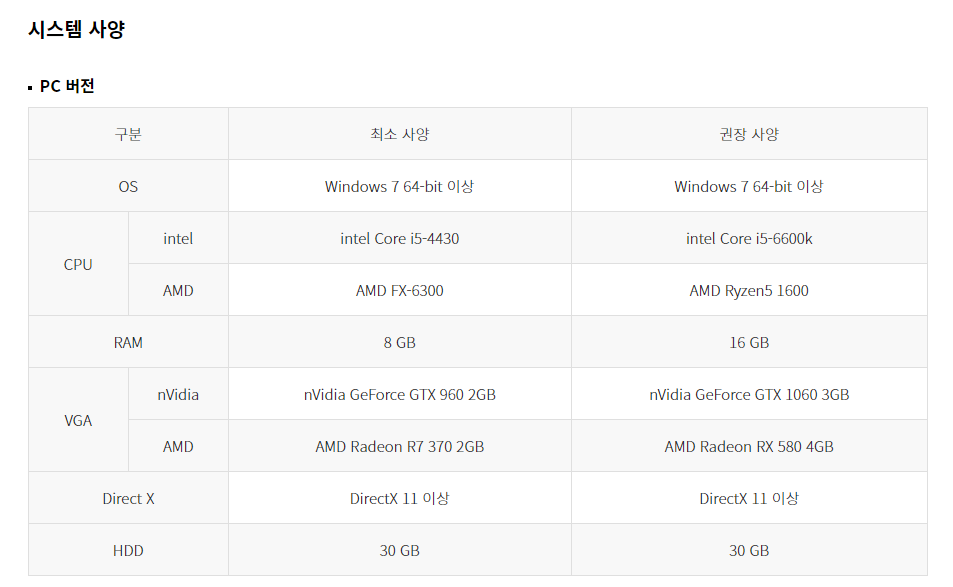Click the 16 GB cell
Screen dimensions: 953x587
click(749, 342)
